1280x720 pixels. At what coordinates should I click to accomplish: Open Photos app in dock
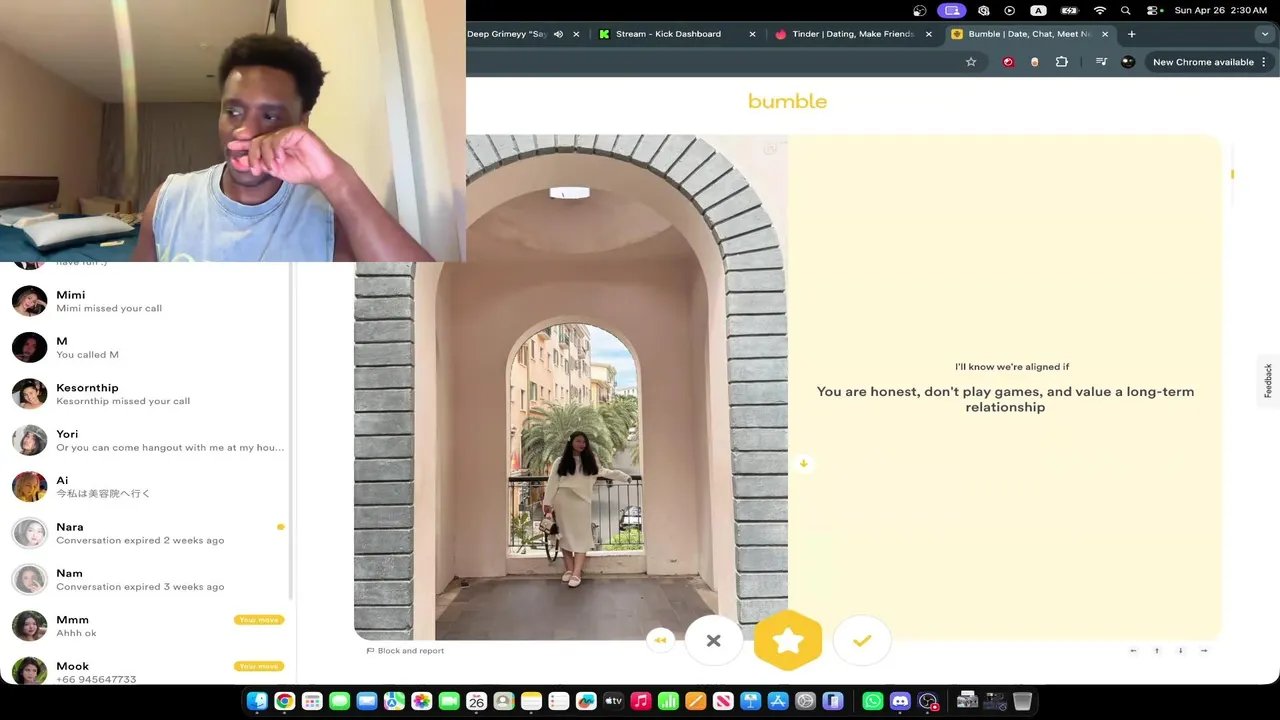(421, 701)
